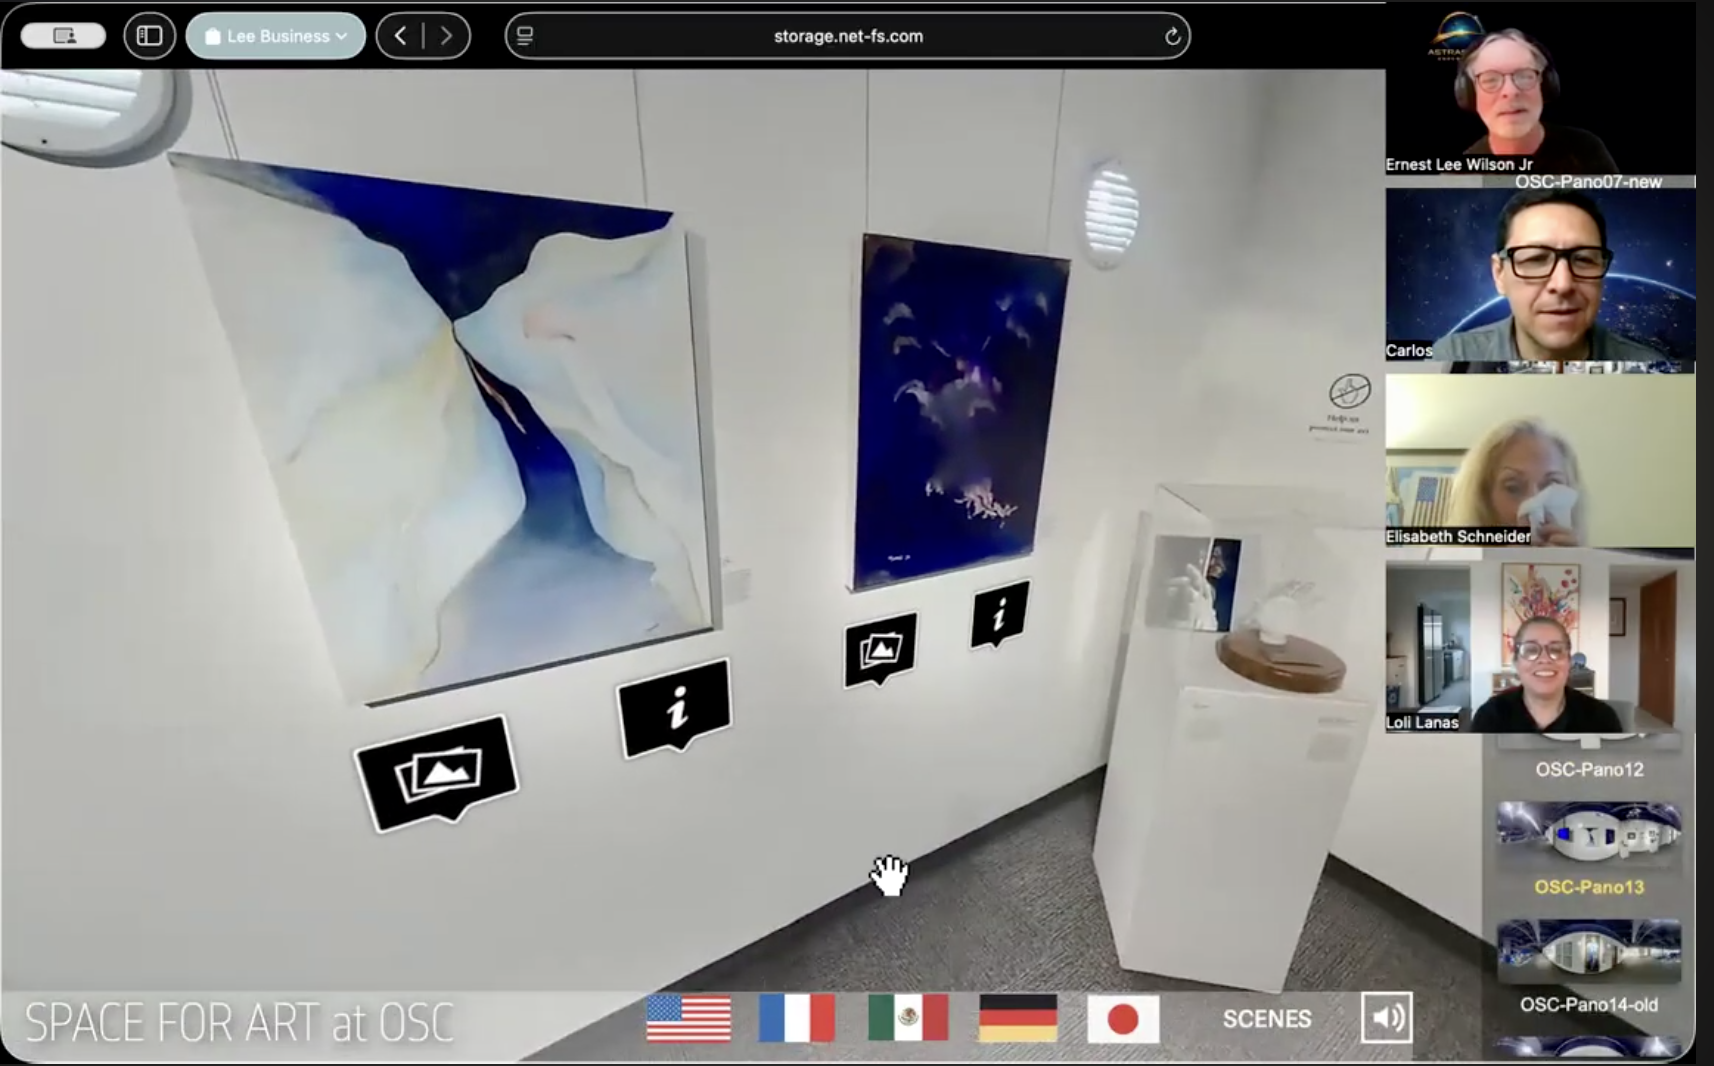Select Carlos's video tile

tap(1540, 275)
